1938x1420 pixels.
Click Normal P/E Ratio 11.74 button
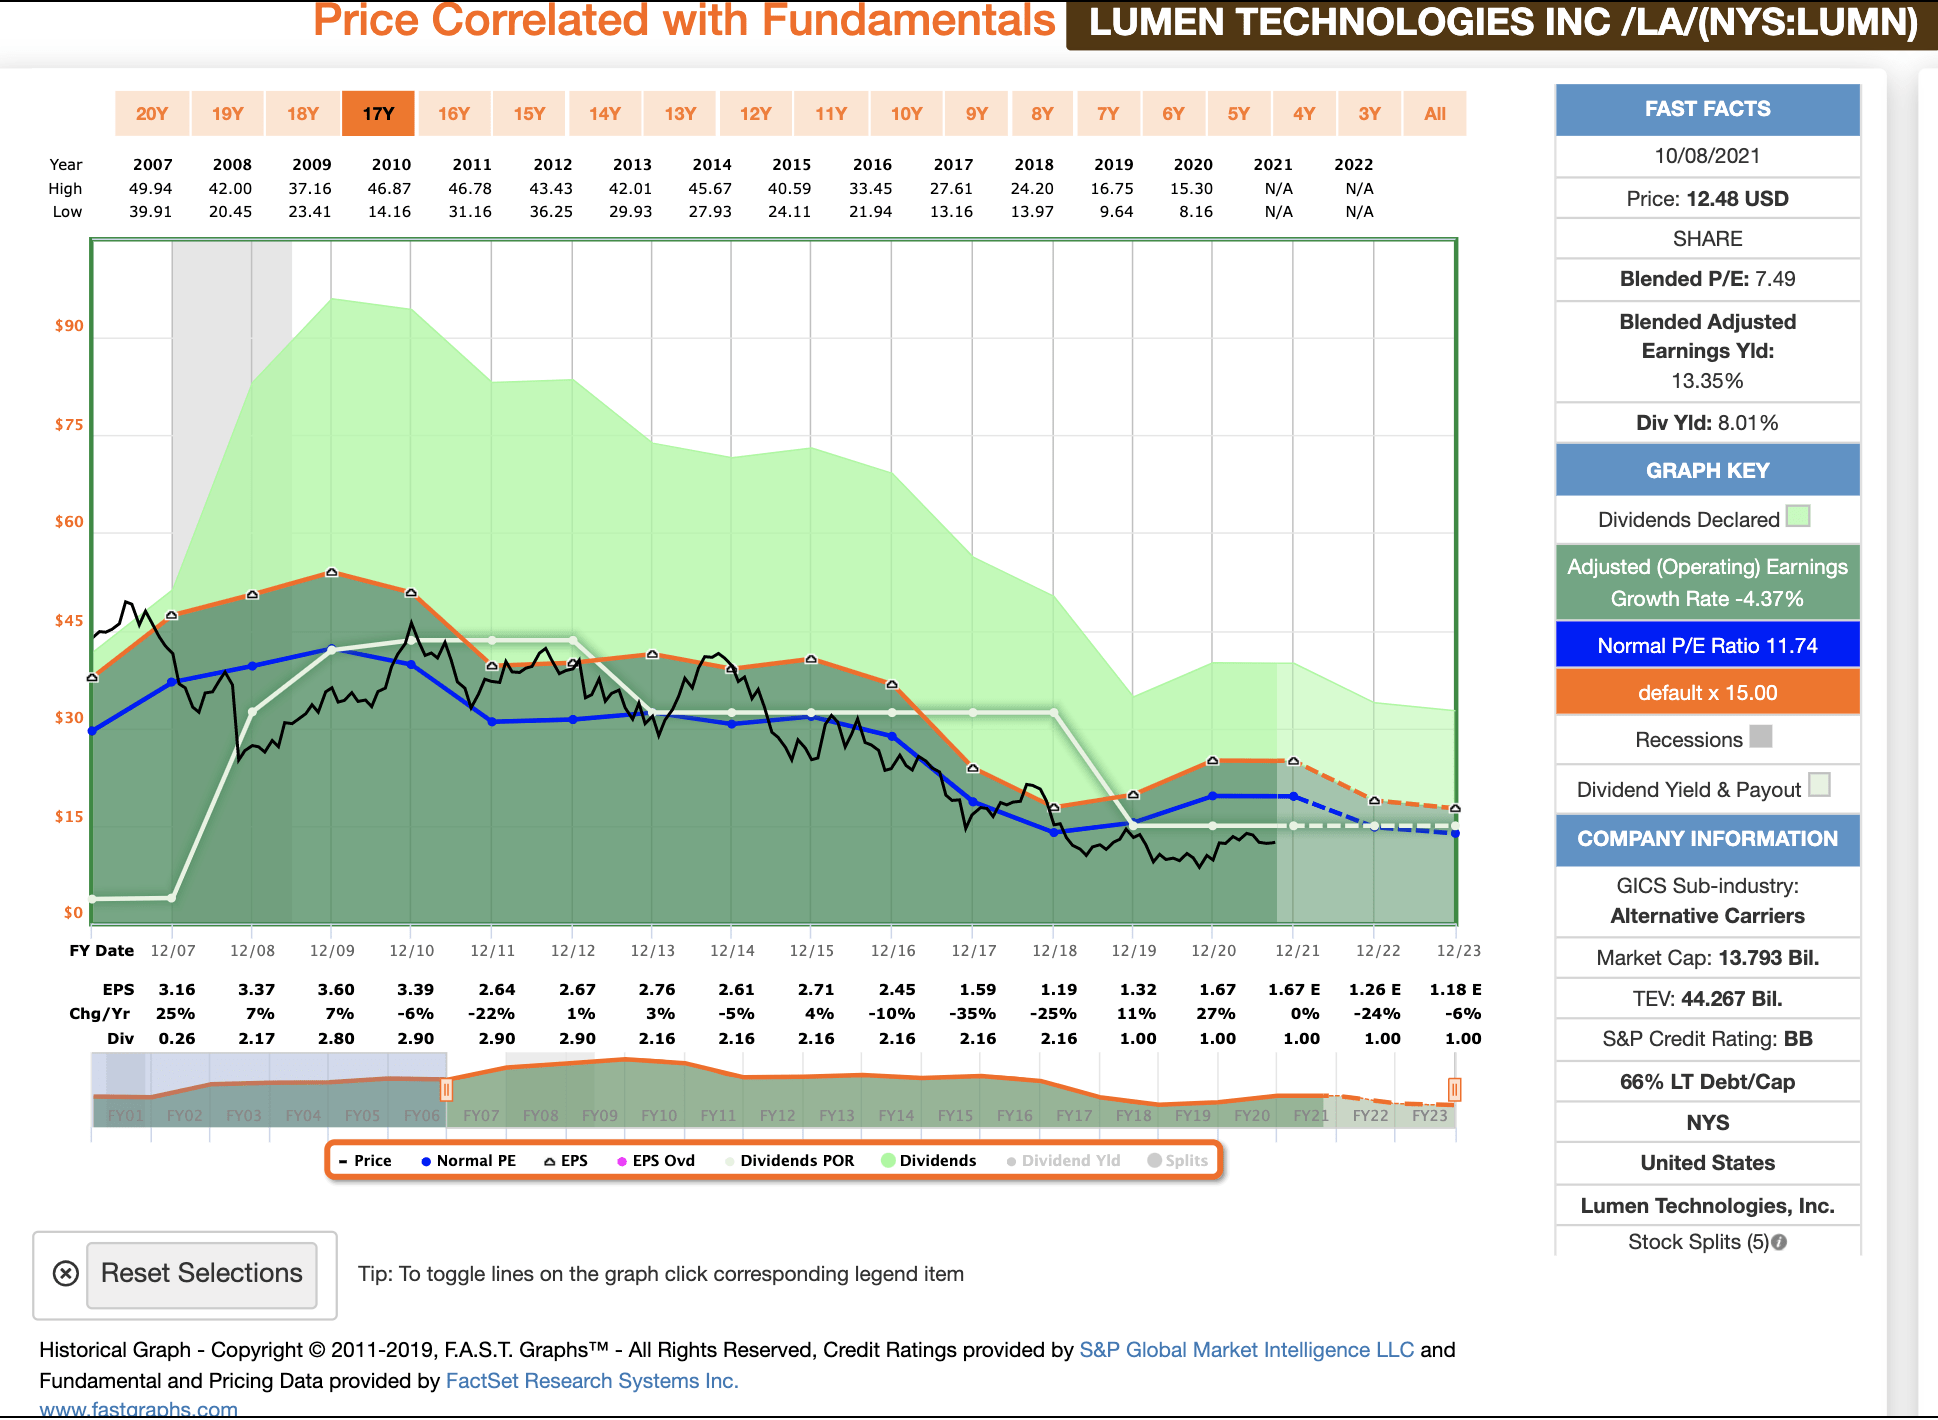[1708, 645]
